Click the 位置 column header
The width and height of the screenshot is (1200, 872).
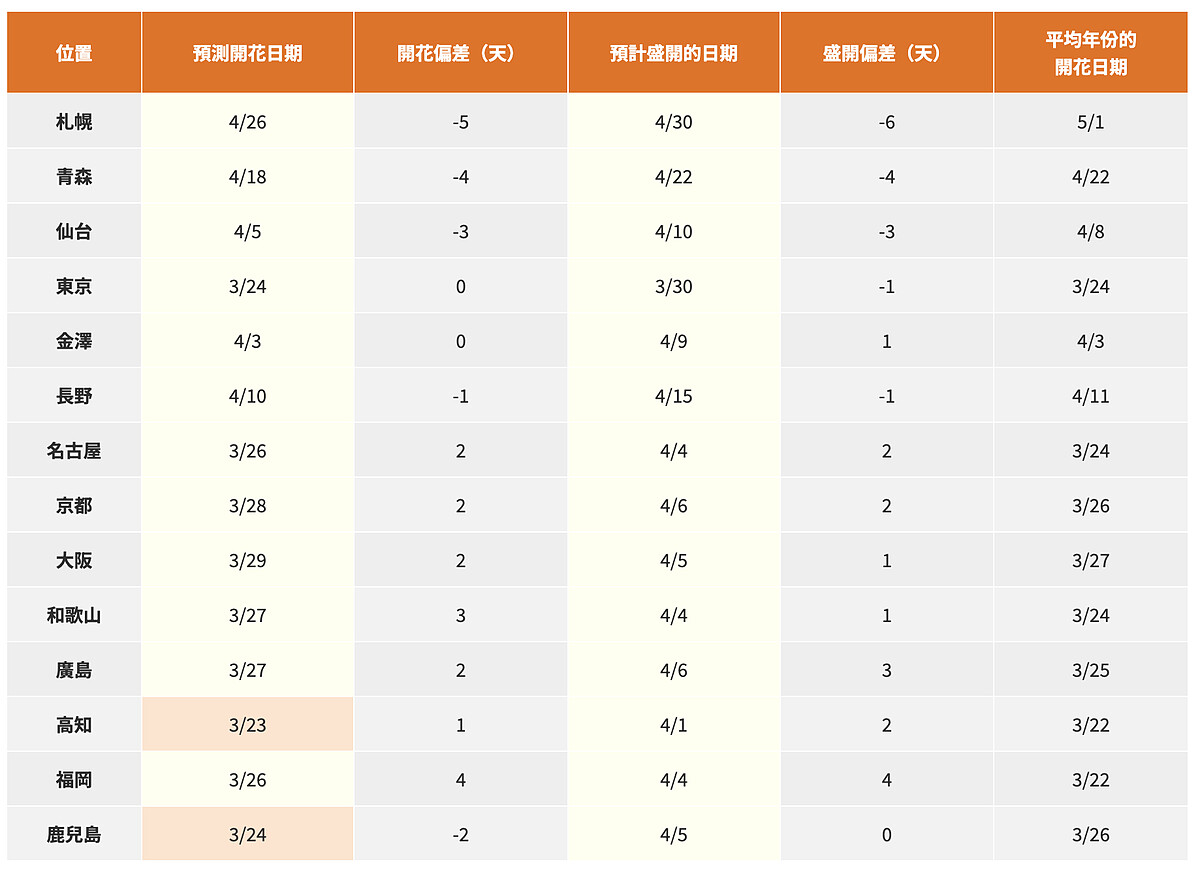[x=74, y=53]
